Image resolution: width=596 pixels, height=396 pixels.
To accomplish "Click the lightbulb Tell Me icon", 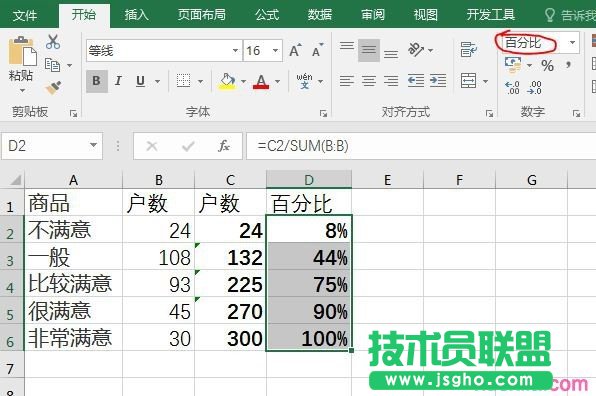I will [x=550, y=15].
